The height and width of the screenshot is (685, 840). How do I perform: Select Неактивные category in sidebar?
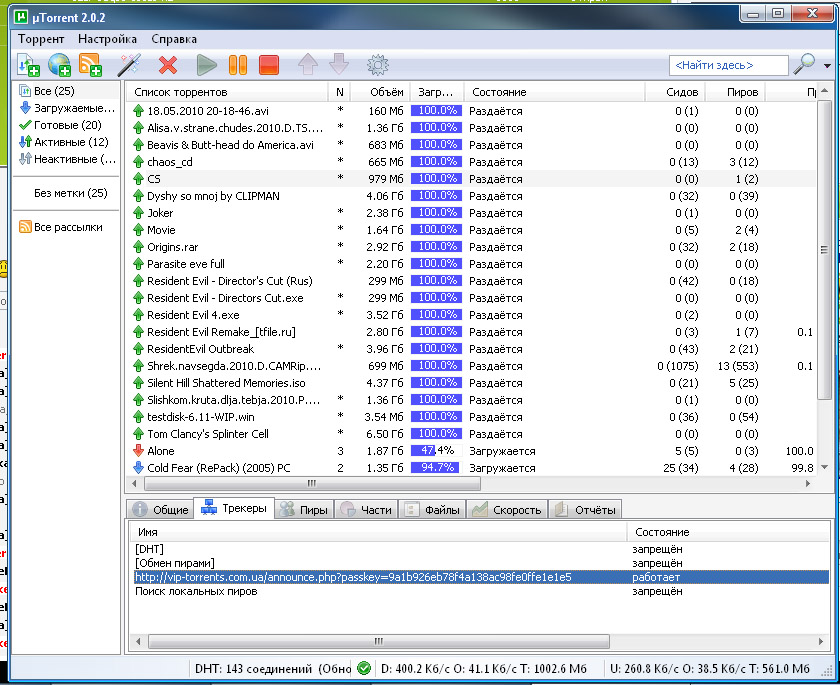pyautogui.click(x=66, y=159)
